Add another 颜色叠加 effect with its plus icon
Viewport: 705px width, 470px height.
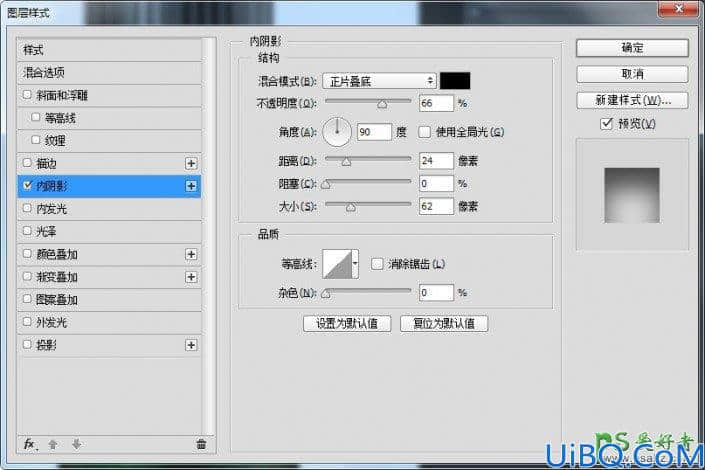(191, 254)
